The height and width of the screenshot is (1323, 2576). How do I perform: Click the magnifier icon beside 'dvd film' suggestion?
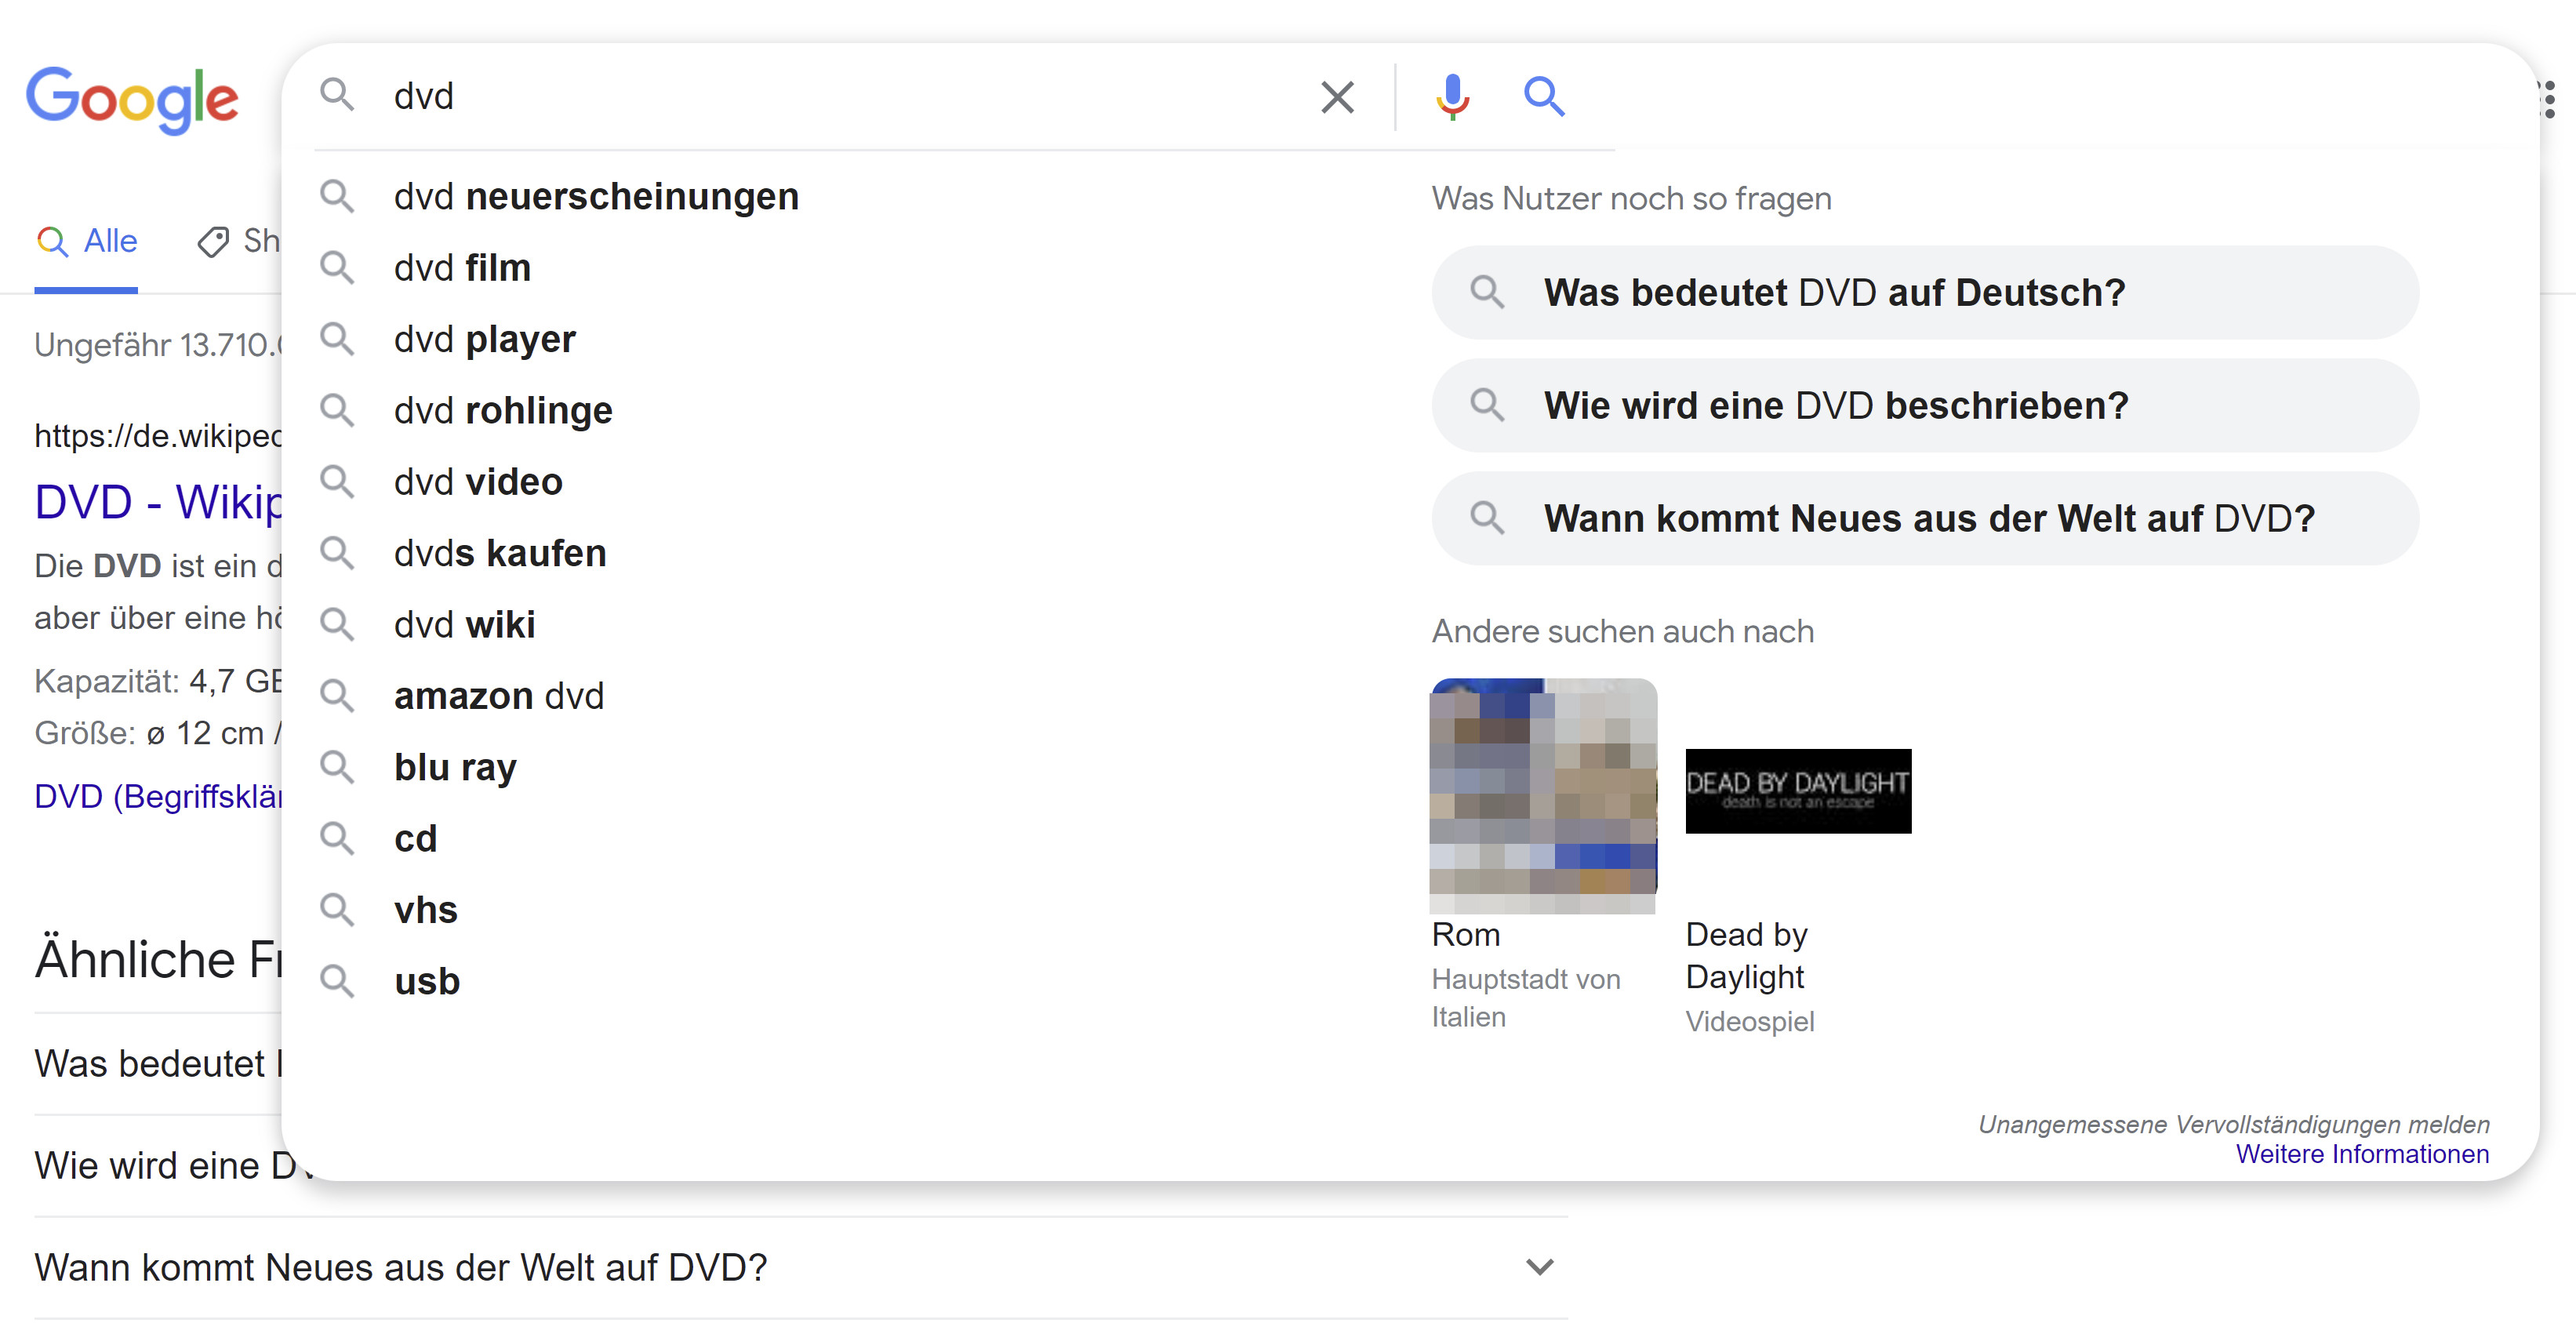(338, 268)
